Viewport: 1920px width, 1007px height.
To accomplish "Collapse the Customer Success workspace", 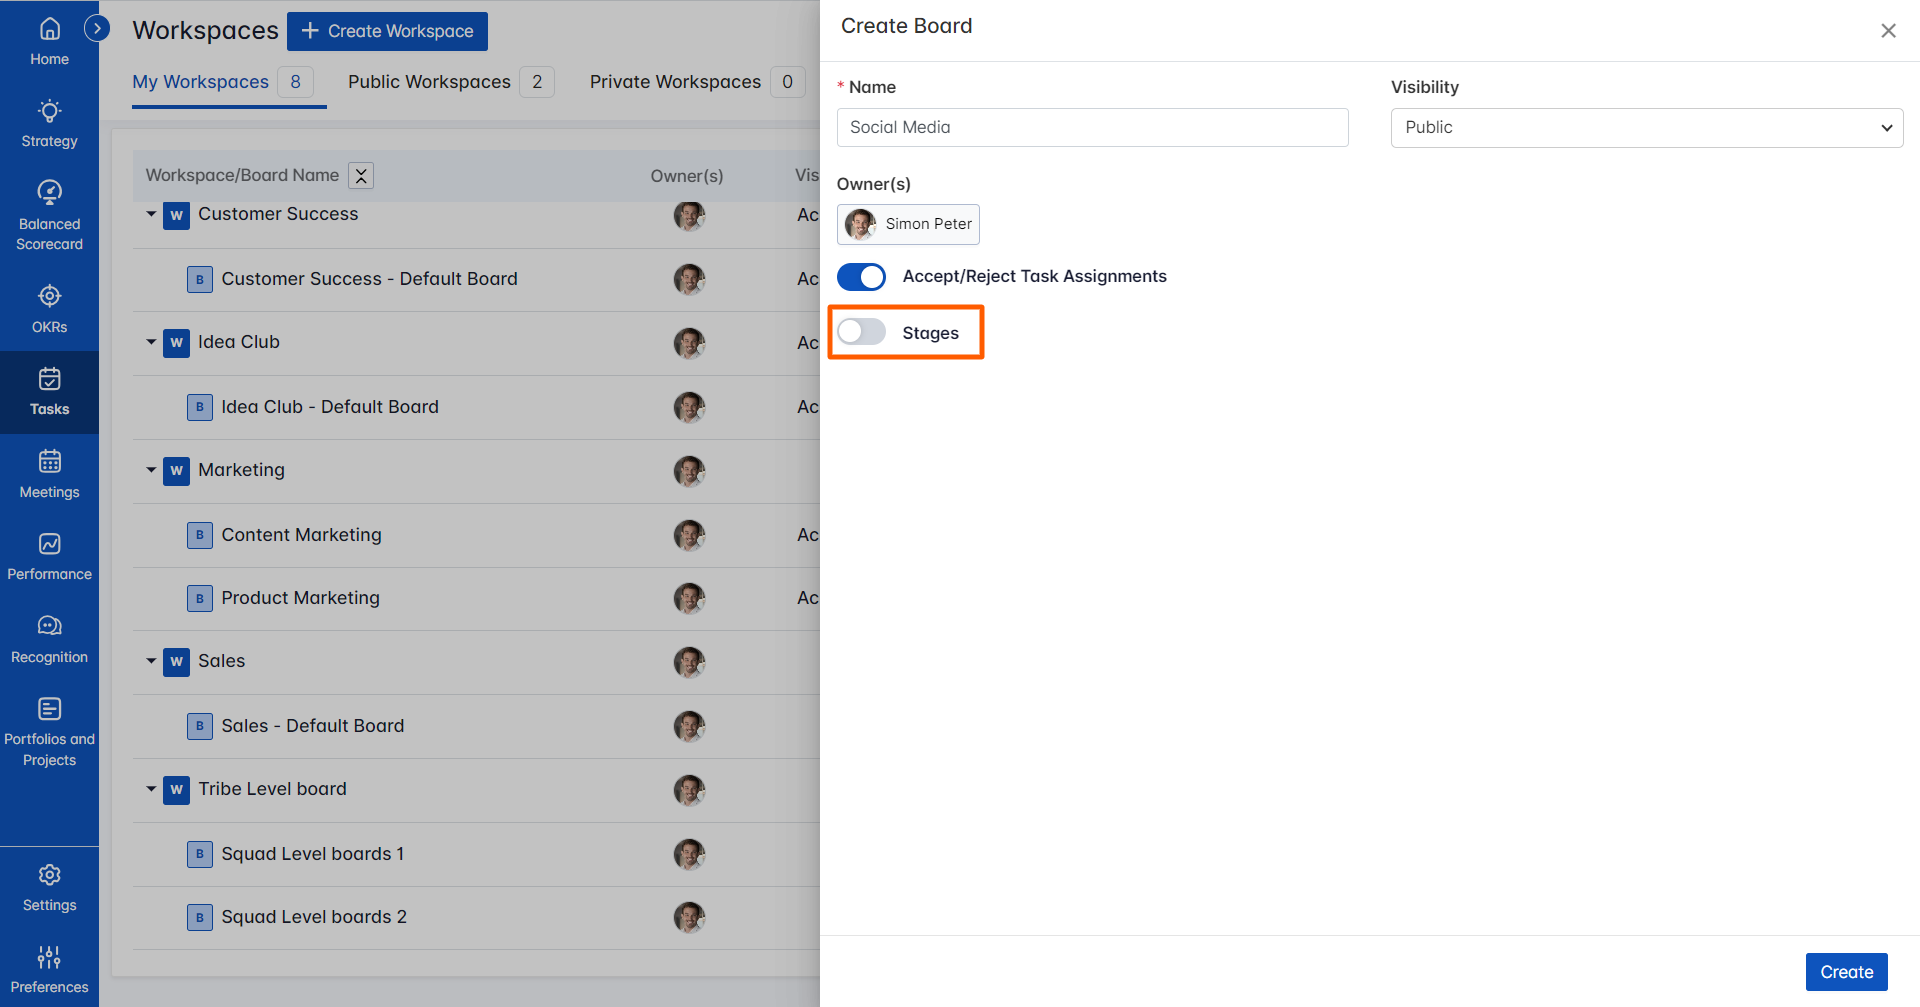I will pyautogui.click(x=151, y=214).
